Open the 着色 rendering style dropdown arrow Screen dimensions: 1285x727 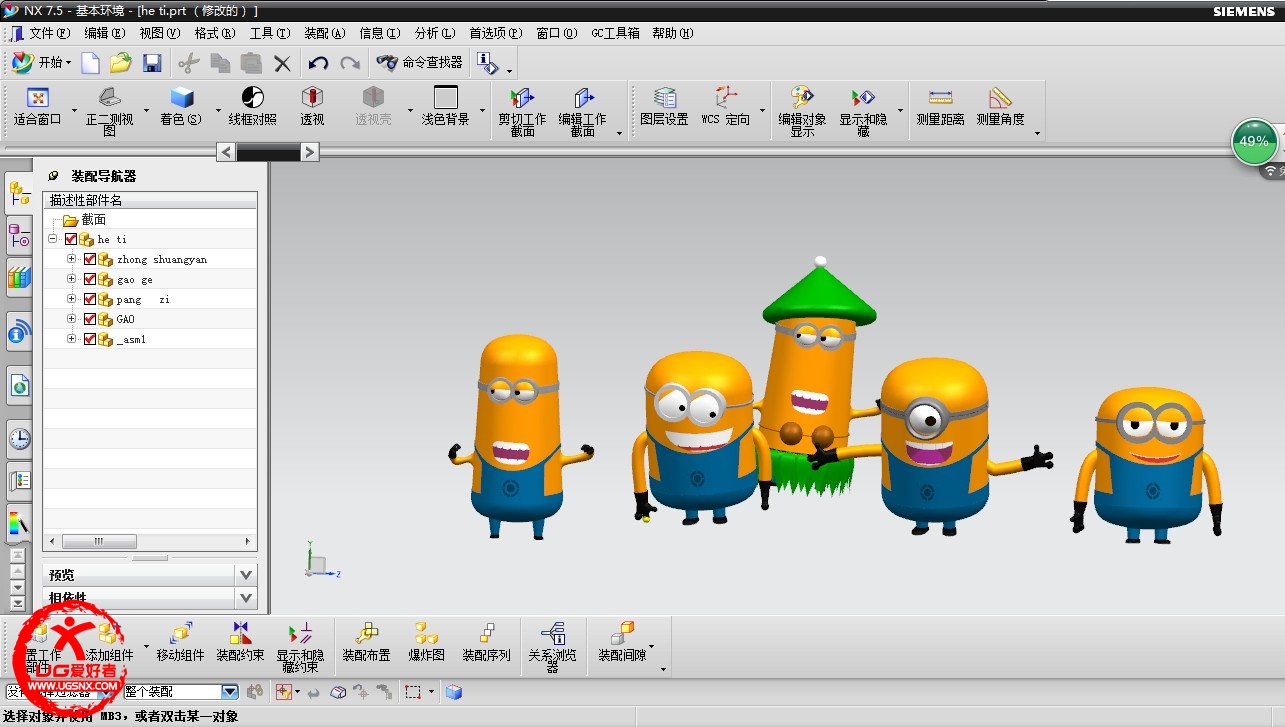pos(219,111)
